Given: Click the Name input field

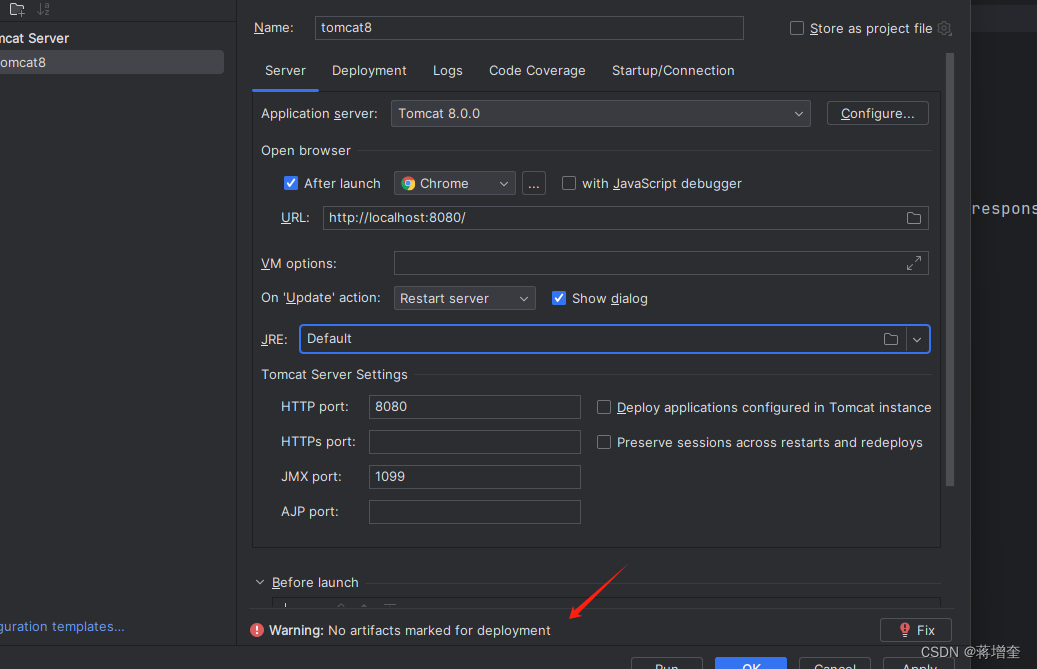Looking at the screenshot, I should click(x=529, y=28).
